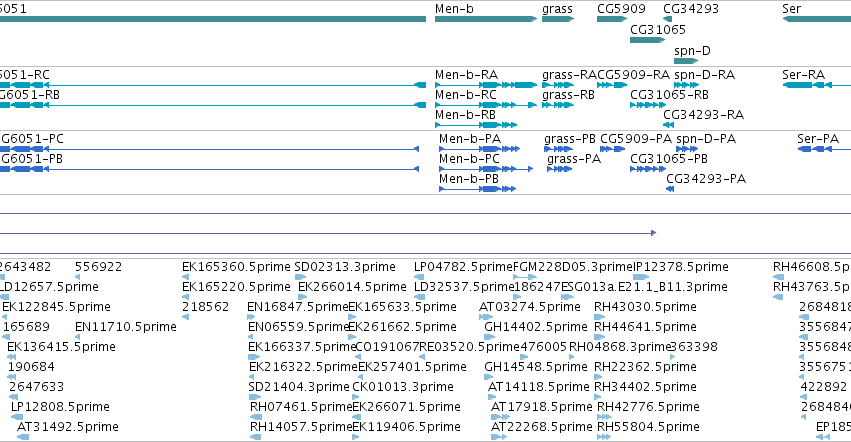Image resolution: width=851 pixels, height=442 pixels.
Task: Click the EK136415.5prime EST label
Action: tap(61, 347)
